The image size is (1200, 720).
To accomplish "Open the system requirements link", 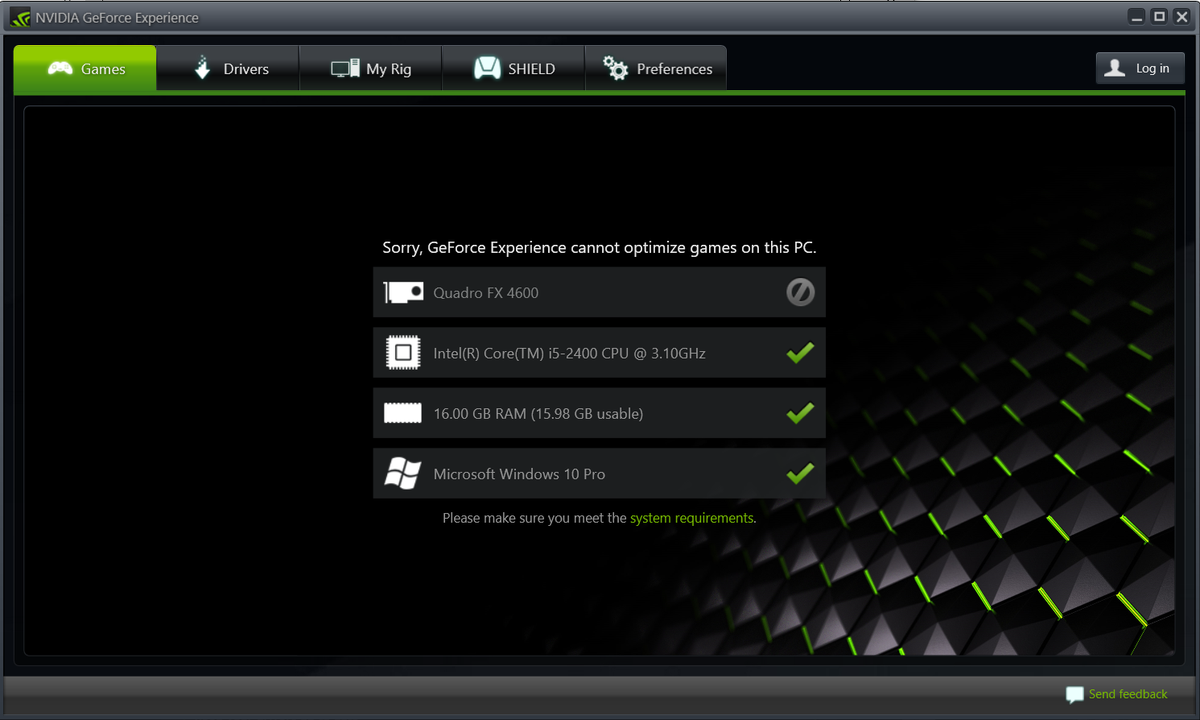I will pyautogui.click(x=692, y=518).
